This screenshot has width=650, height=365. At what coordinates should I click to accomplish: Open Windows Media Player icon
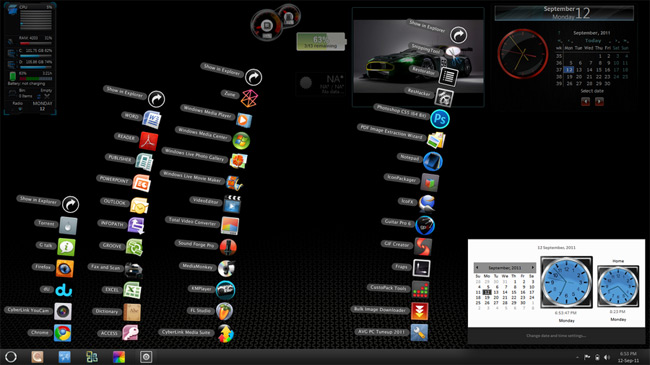(x=244, y=120)
